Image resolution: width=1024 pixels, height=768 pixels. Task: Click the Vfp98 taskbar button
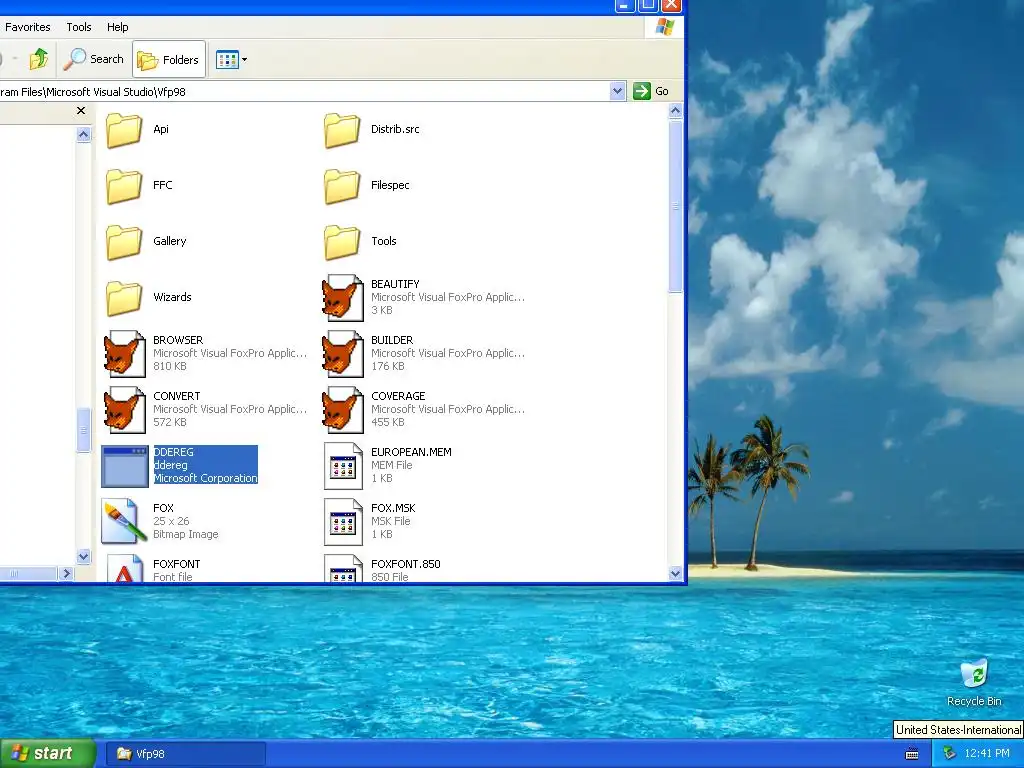point(187,754)
